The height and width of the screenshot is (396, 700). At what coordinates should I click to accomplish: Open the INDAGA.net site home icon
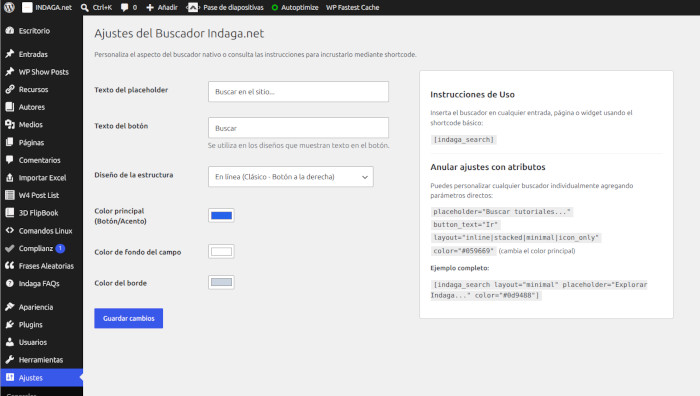[x=27, y=7]
